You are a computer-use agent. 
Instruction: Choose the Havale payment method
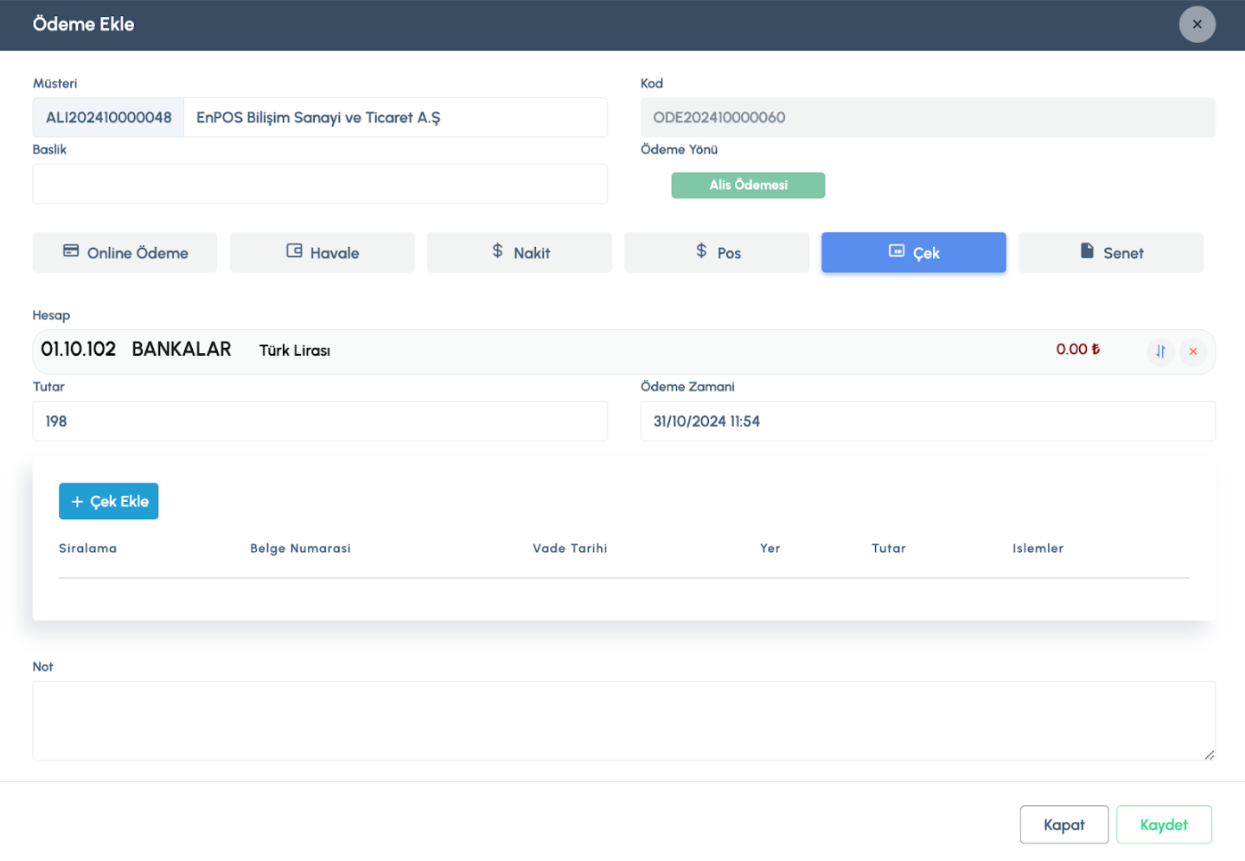[x=322, y=253]
